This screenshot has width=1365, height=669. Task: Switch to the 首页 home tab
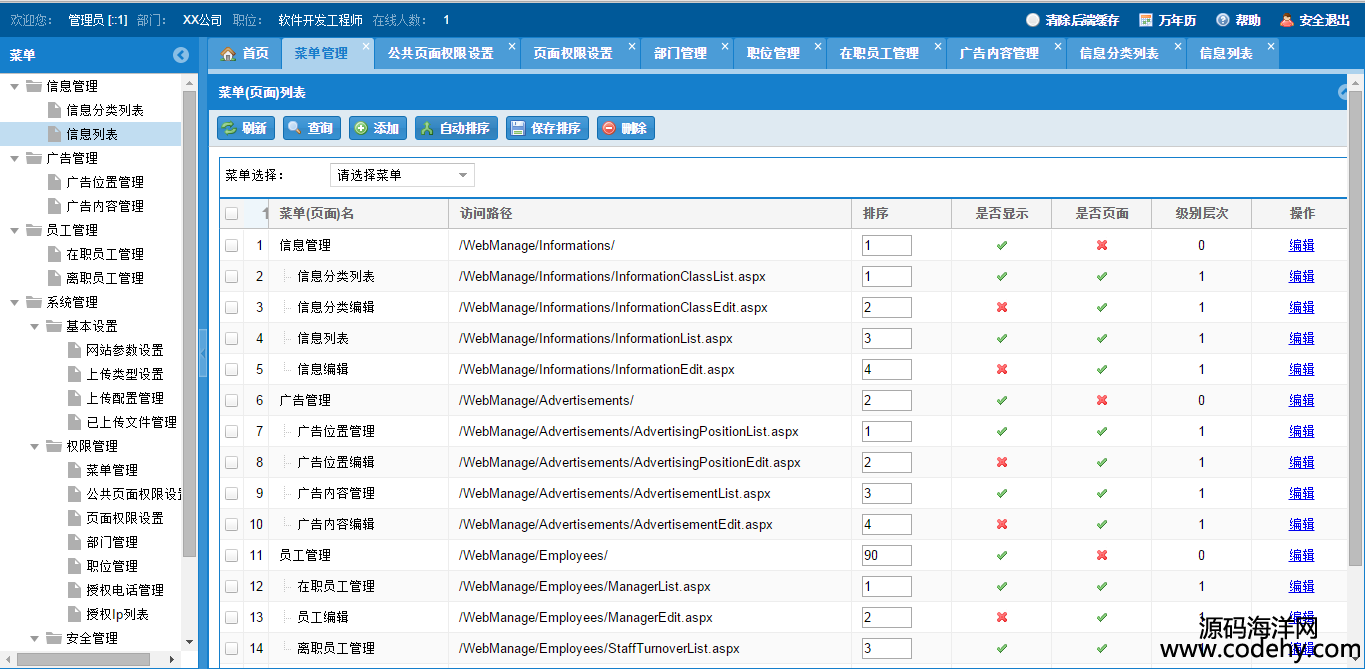click(245, 53)
